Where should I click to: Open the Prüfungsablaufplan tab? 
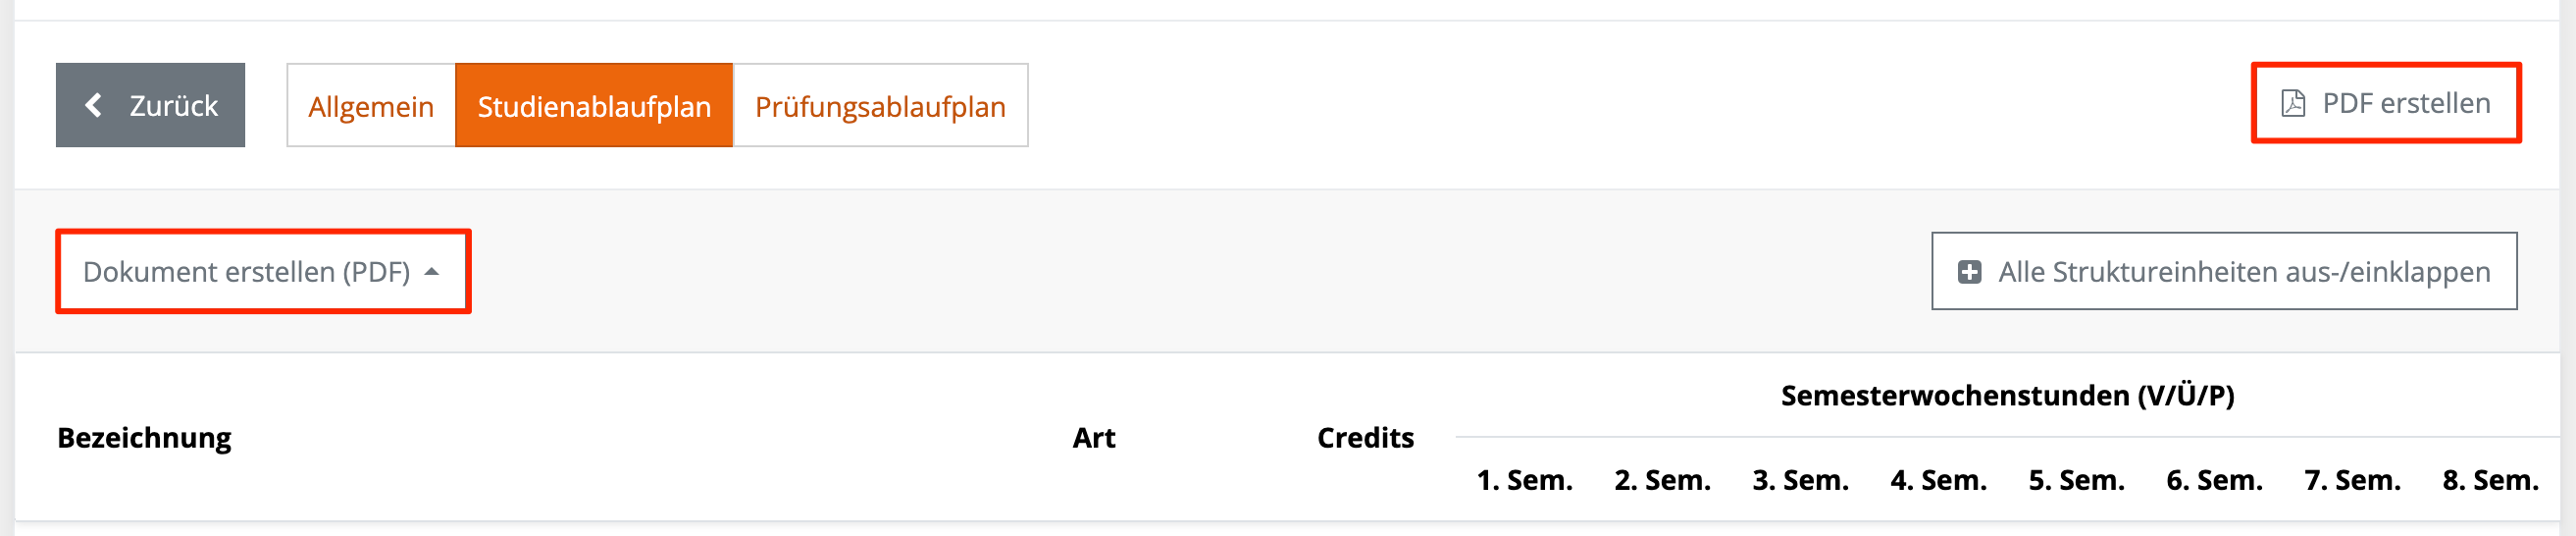(880, 106)
